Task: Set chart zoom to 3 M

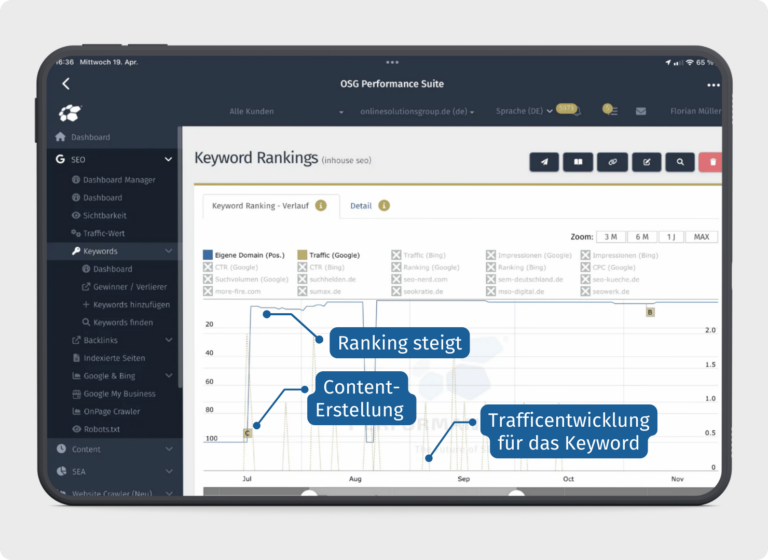Action: click(611, 237)
